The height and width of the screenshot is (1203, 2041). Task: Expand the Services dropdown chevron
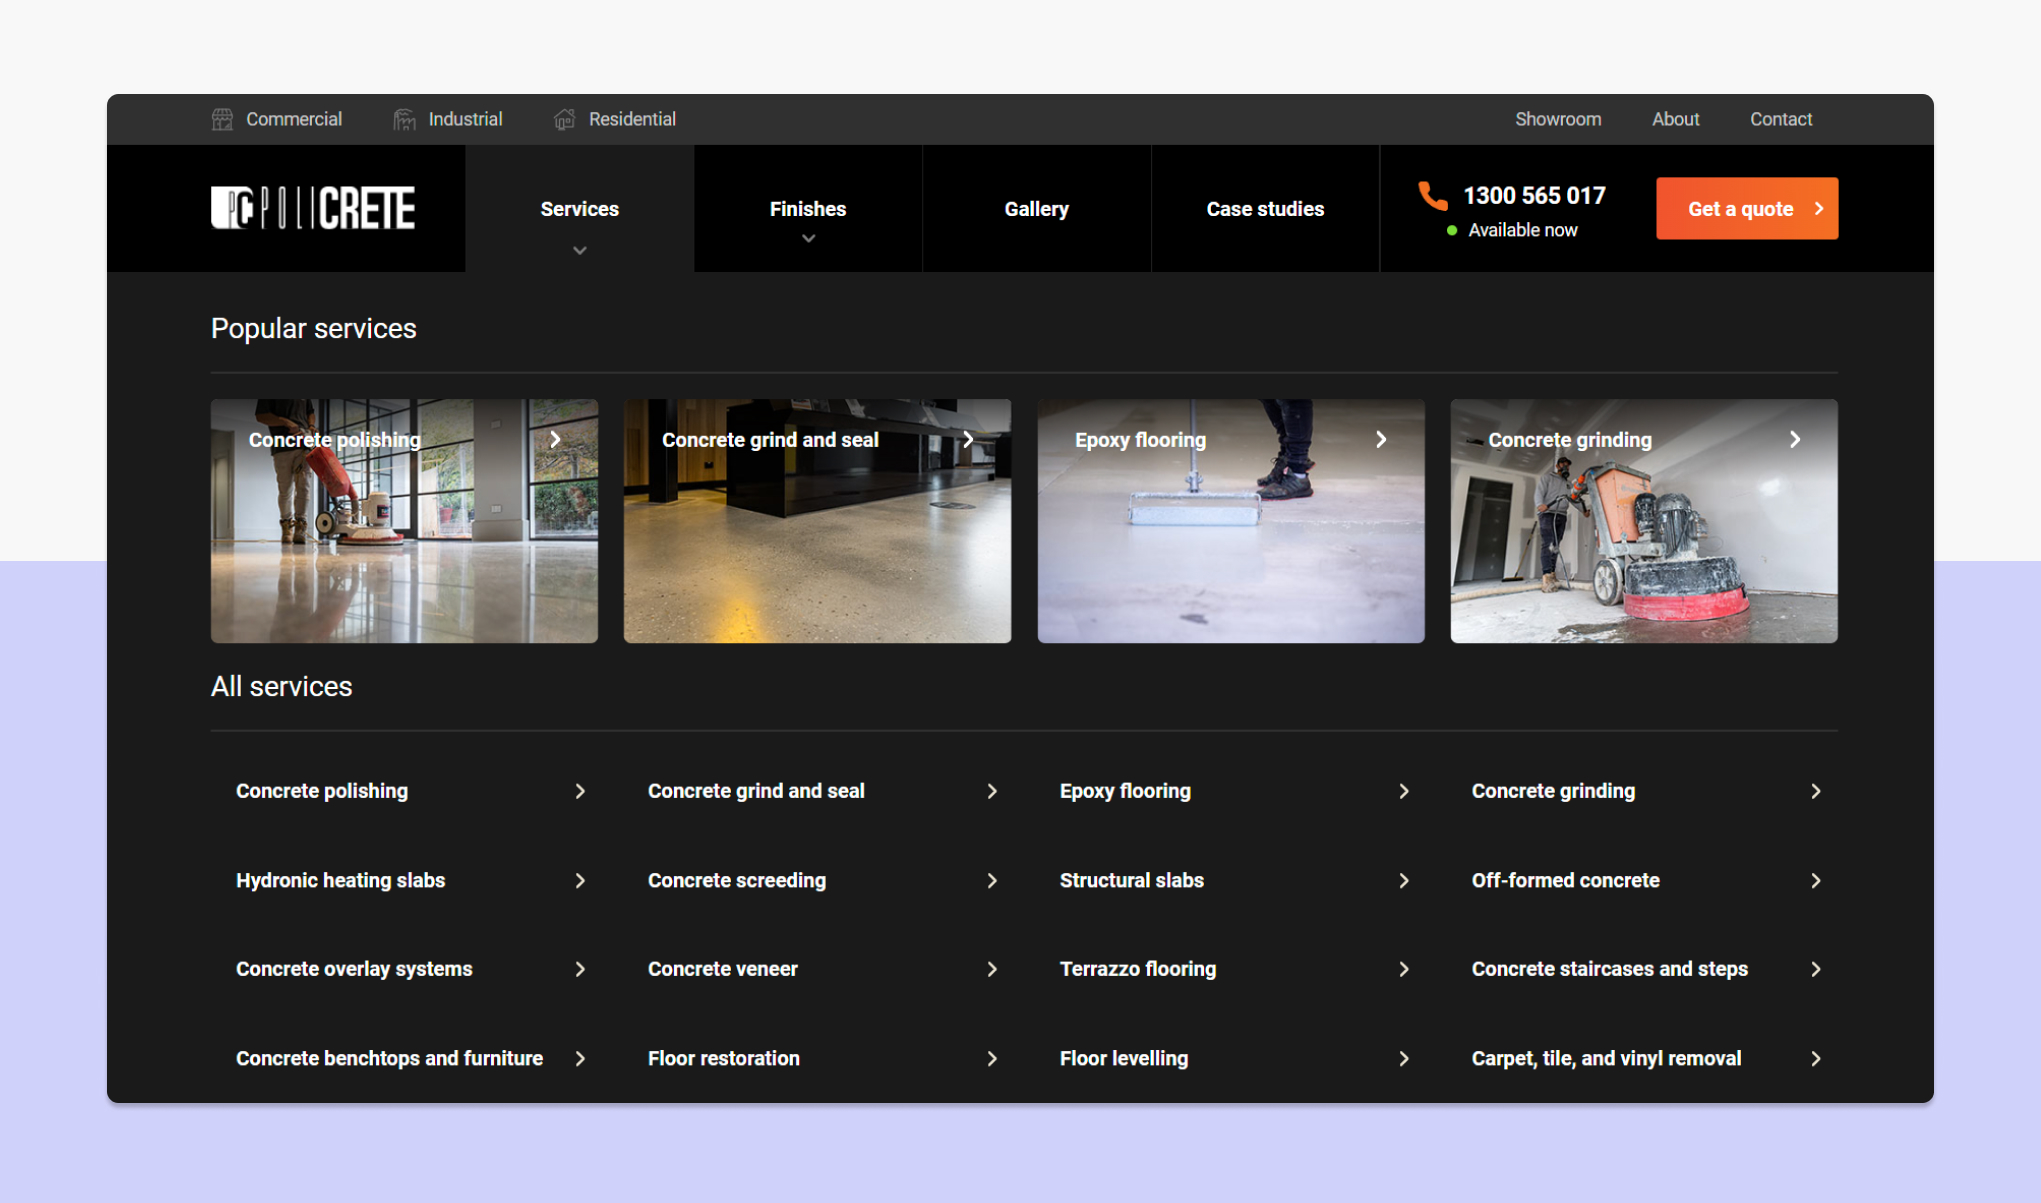tap(579, 250)
